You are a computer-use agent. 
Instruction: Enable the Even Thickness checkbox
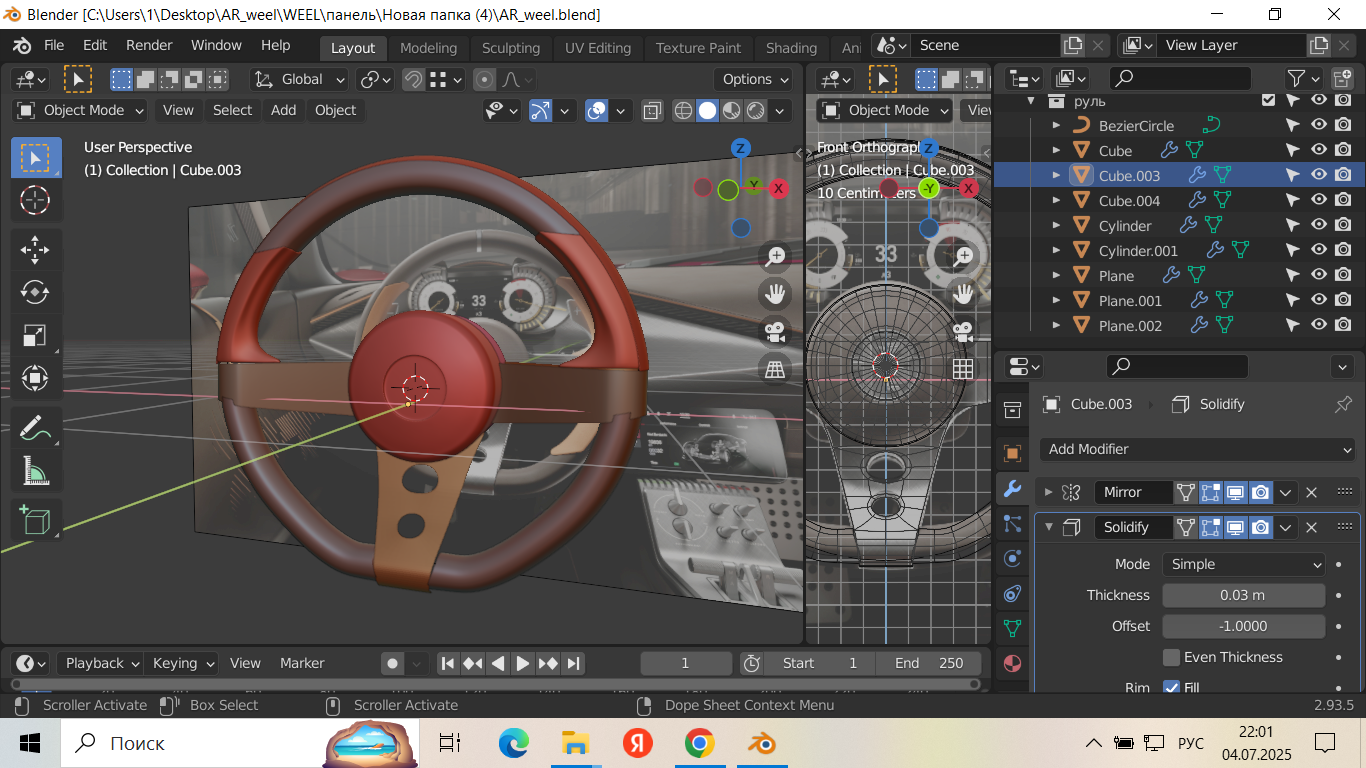(x=1172, y=657)
